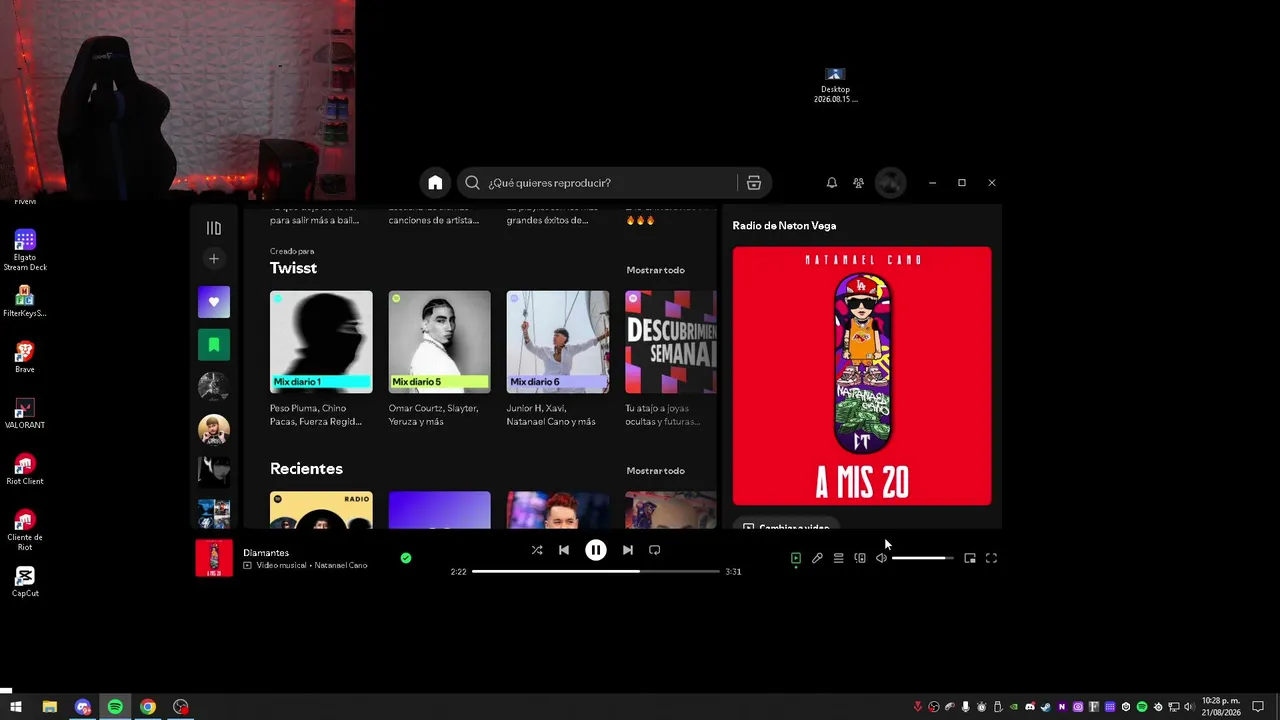Open the mini player
The image size is (1280, 720).
tap(970, 558)
